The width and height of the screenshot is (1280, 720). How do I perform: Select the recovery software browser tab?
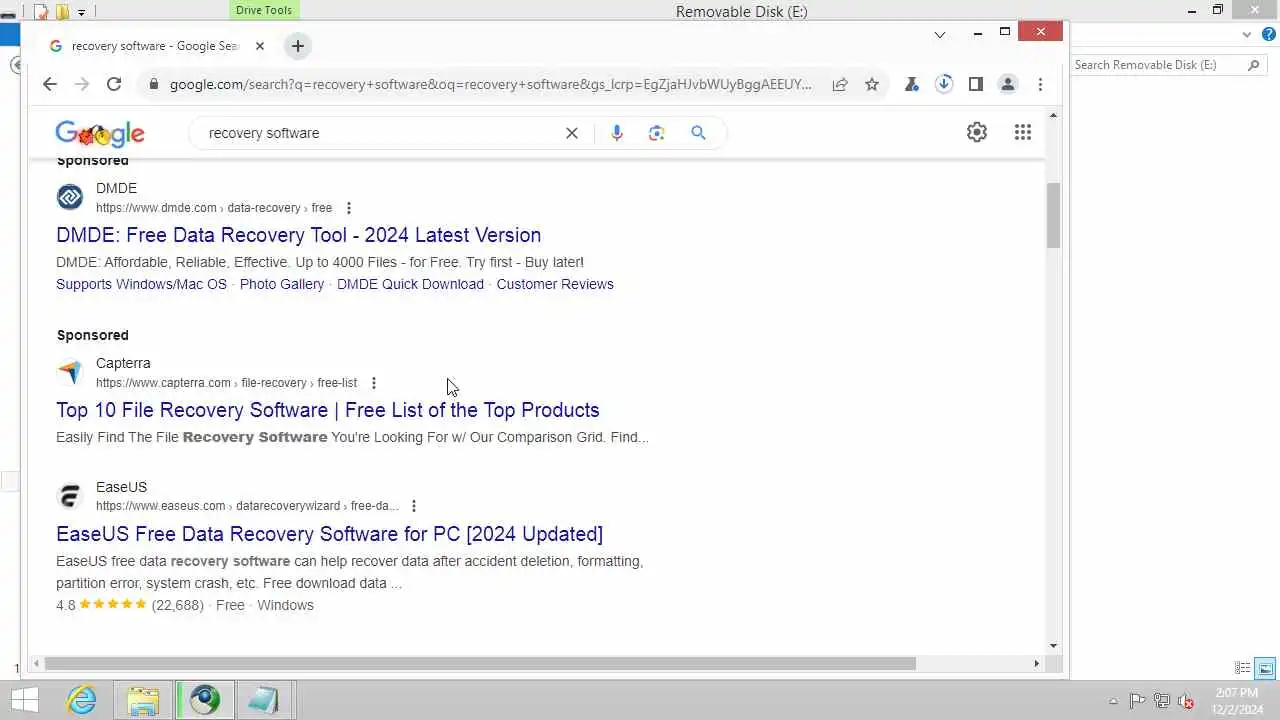155,46
